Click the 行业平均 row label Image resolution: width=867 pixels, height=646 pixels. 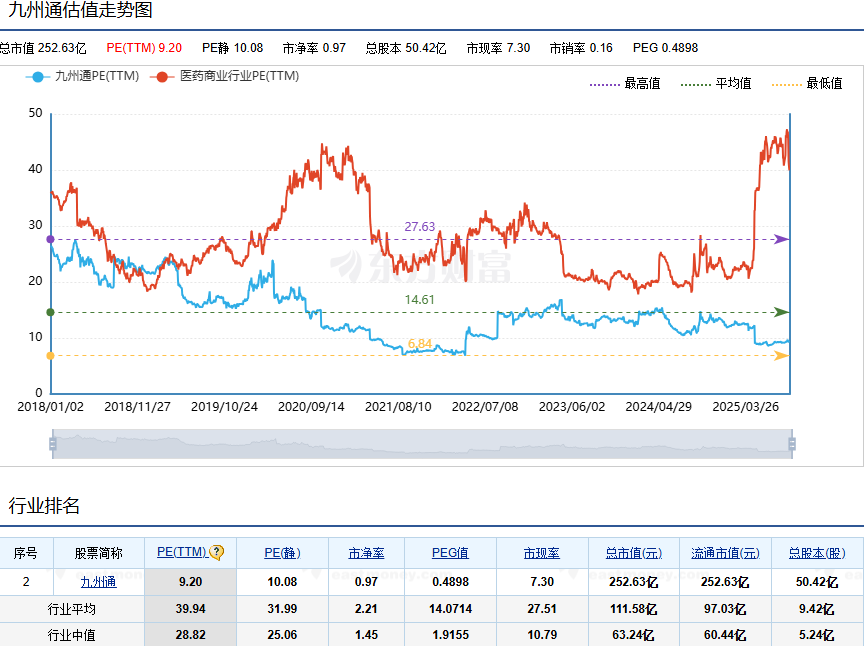pos(71,609)
